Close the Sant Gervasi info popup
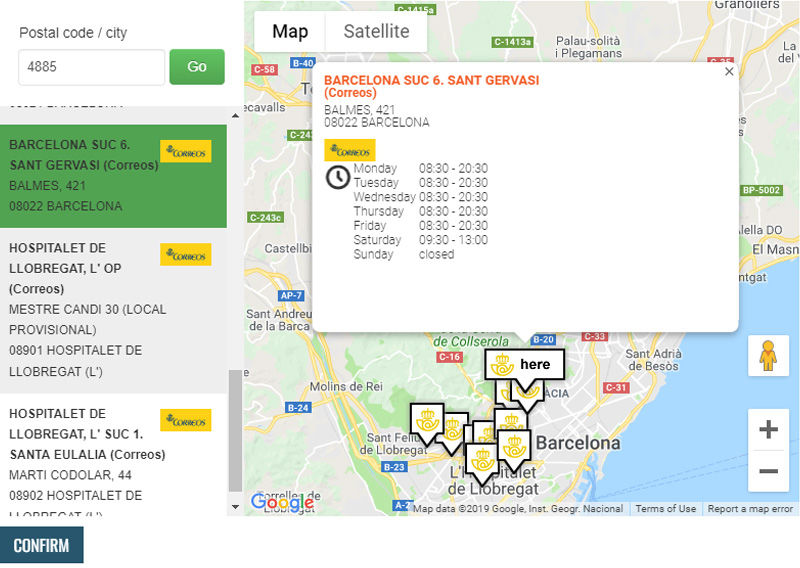800x568 pixels. (729, 72)
